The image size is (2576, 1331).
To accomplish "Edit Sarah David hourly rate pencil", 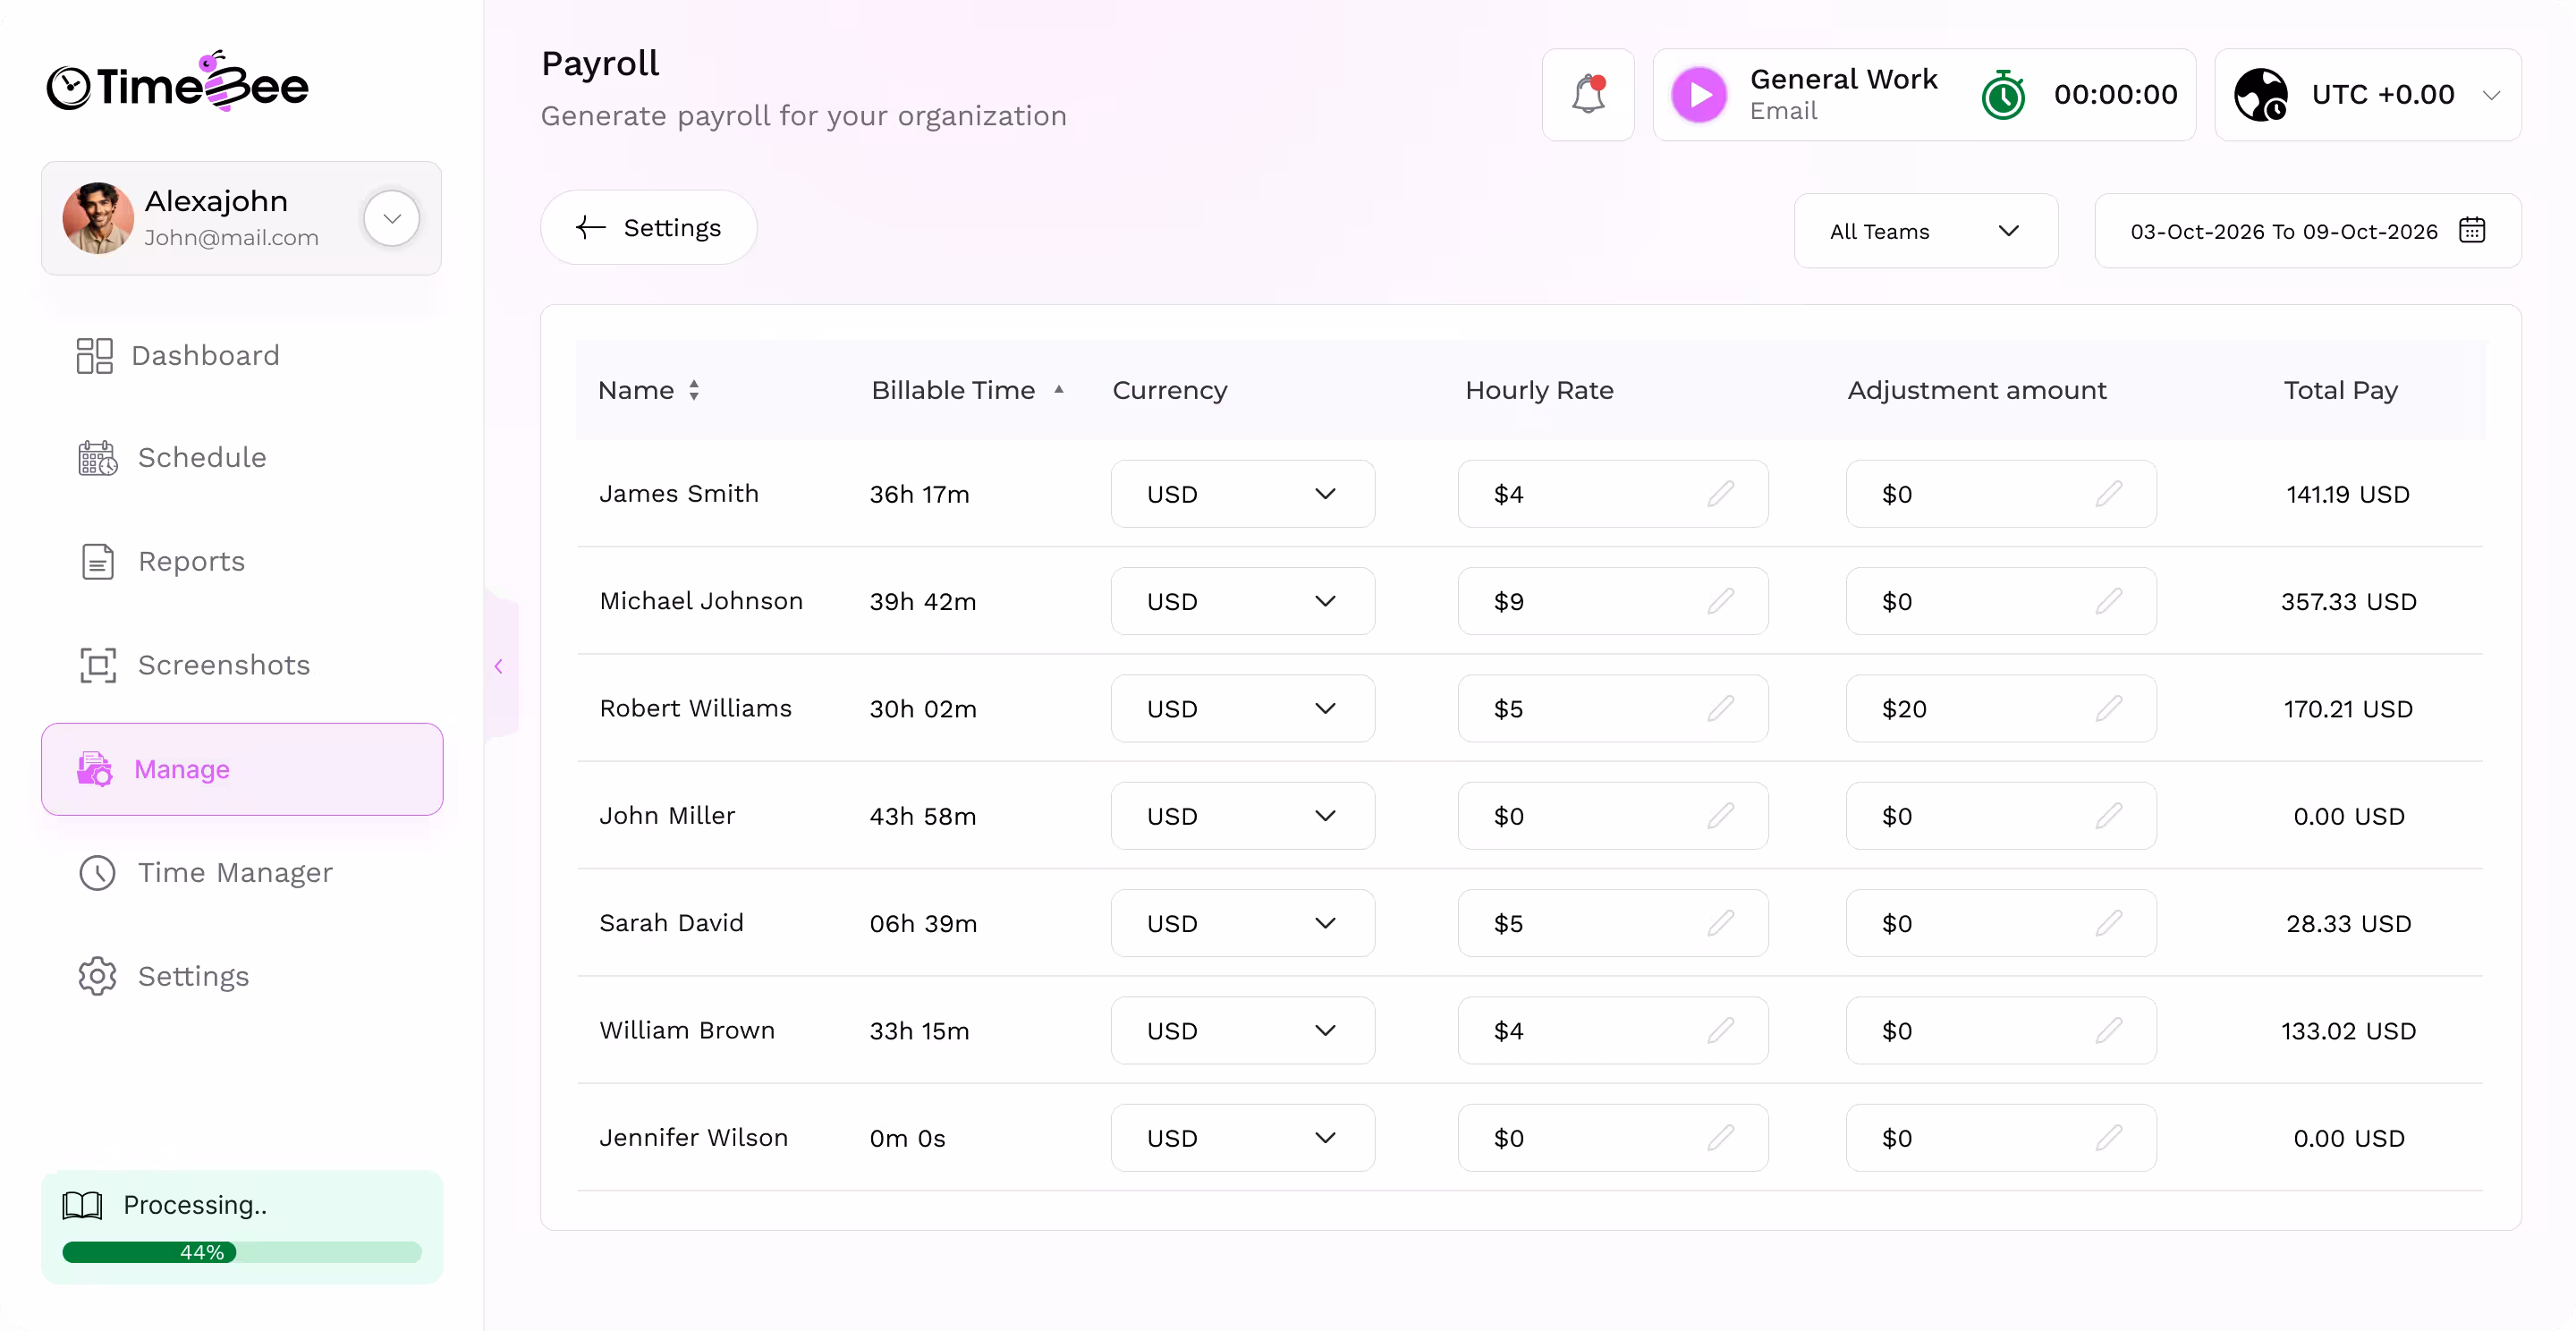I will pos(1720,923).
